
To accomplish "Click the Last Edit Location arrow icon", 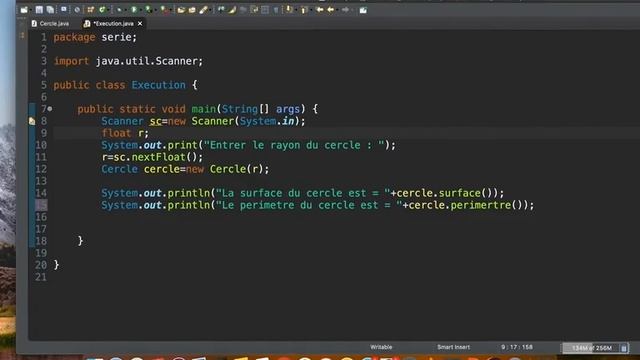I will (x=320, y=10).
